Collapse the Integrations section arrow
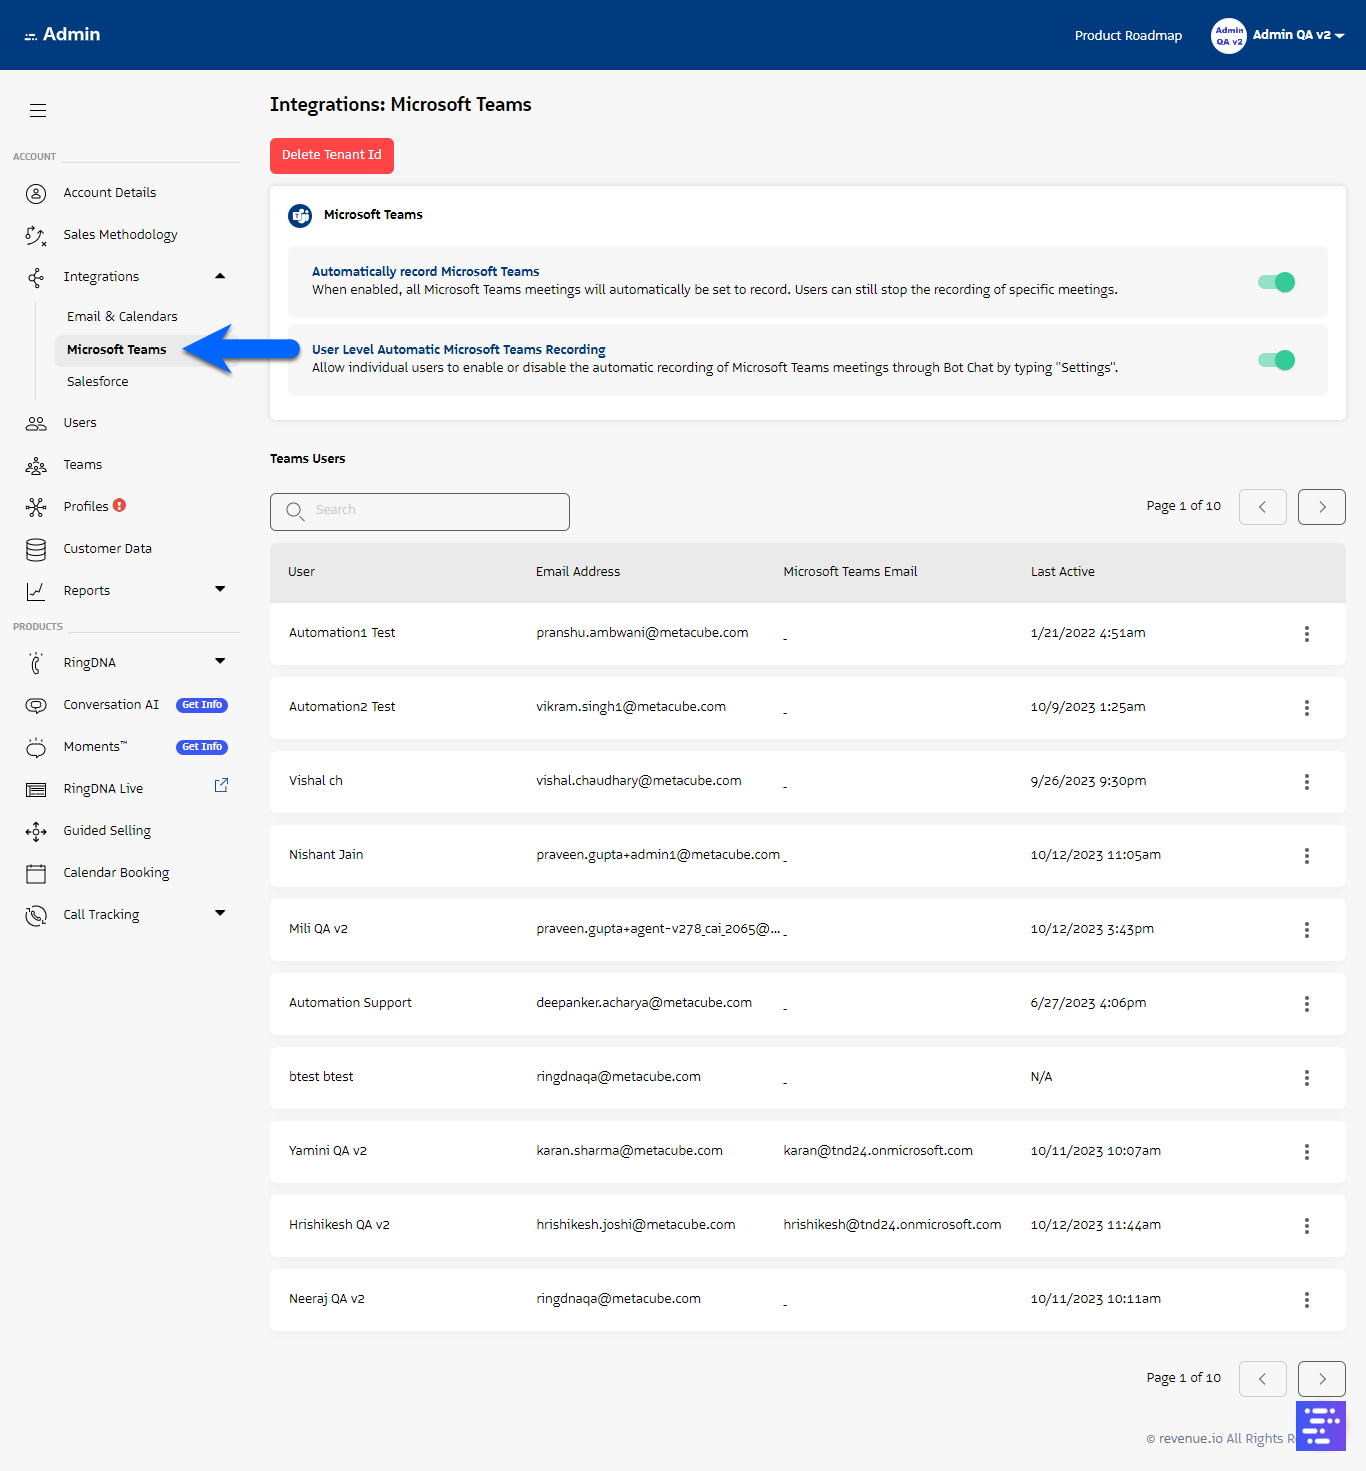Image resolution: width=1366 pixels, height=1471 pixels. click(220, 276)
